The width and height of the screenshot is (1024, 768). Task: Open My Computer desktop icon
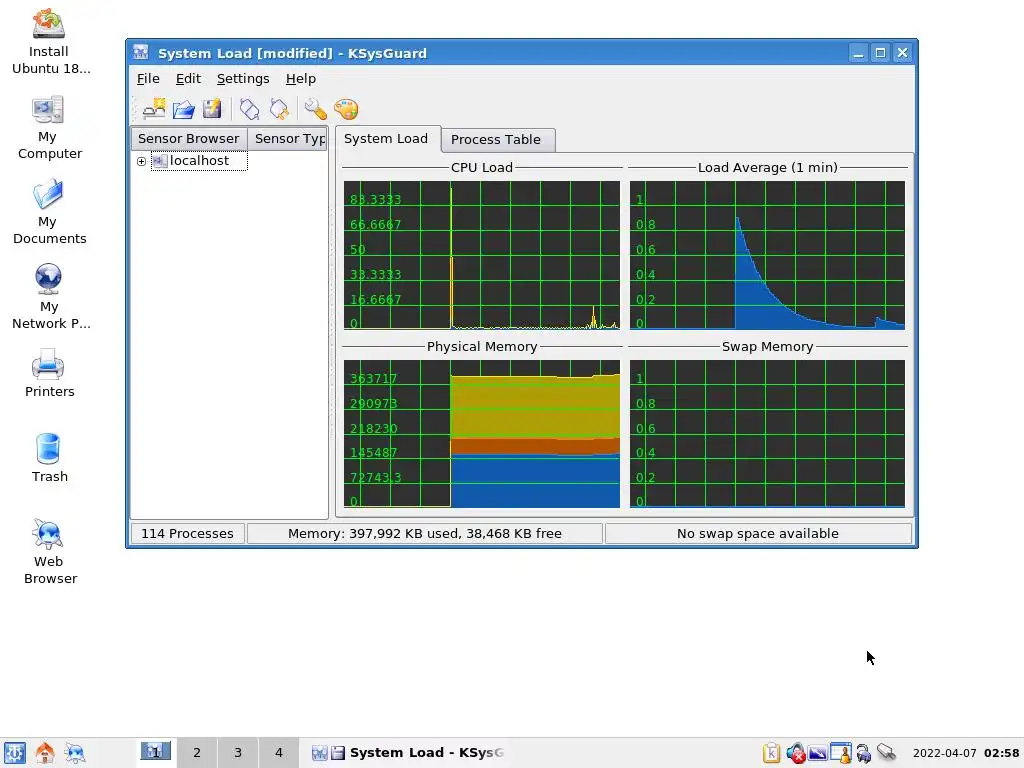[49, 127]
